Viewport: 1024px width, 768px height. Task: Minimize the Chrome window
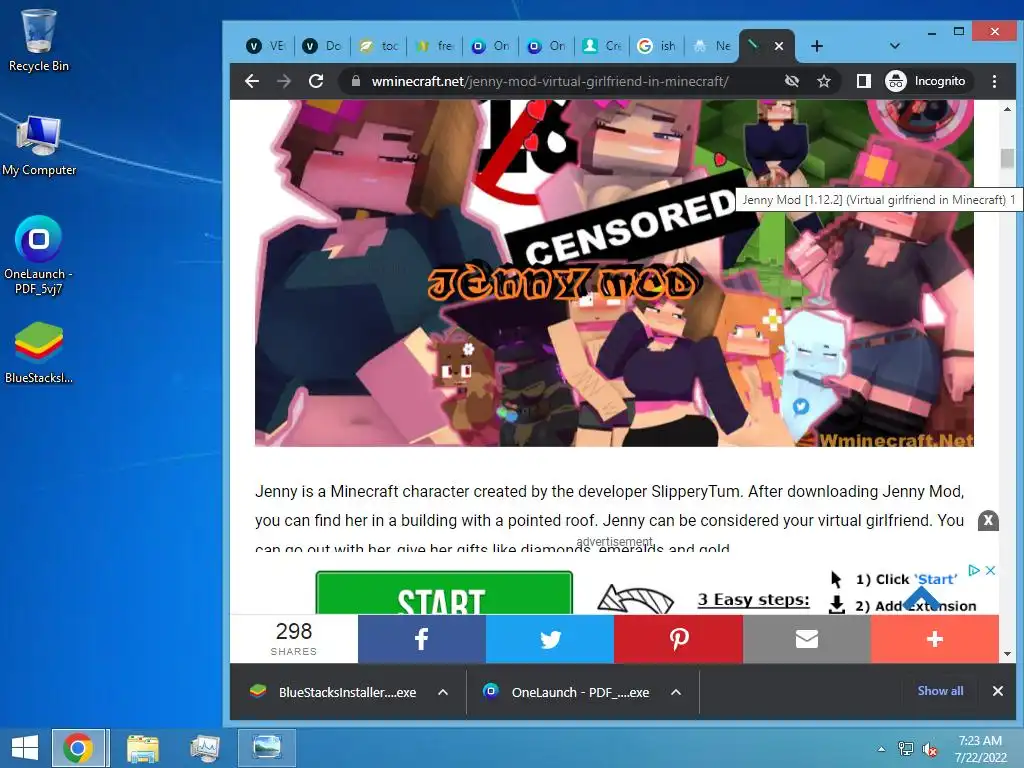[x=932, y=33]
